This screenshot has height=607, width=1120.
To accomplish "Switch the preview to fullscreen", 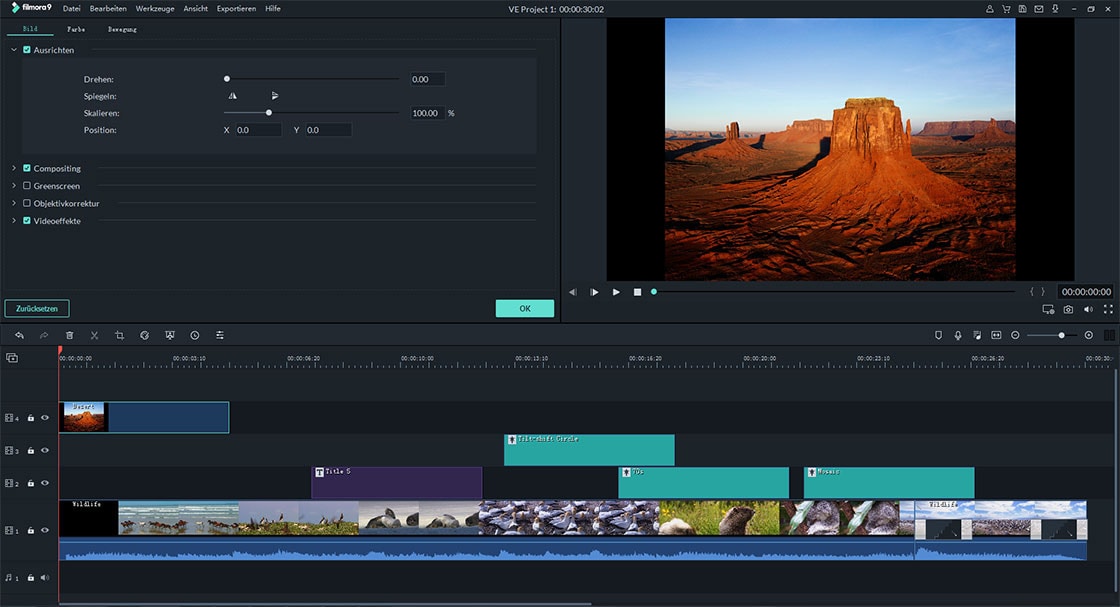I will 1108,309.
